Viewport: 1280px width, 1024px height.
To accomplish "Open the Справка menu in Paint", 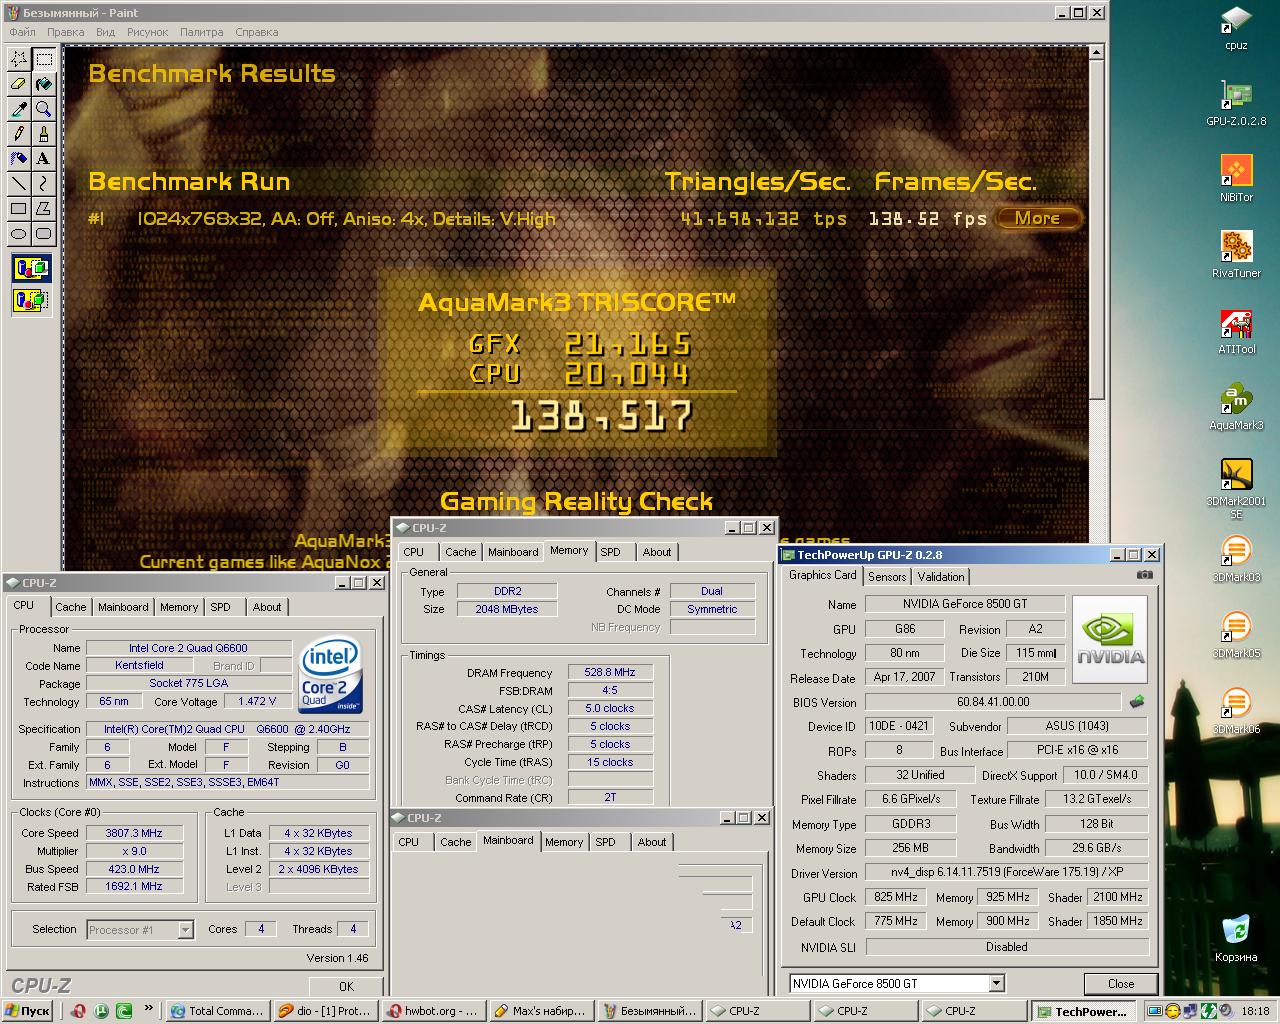I will (257, 32).
